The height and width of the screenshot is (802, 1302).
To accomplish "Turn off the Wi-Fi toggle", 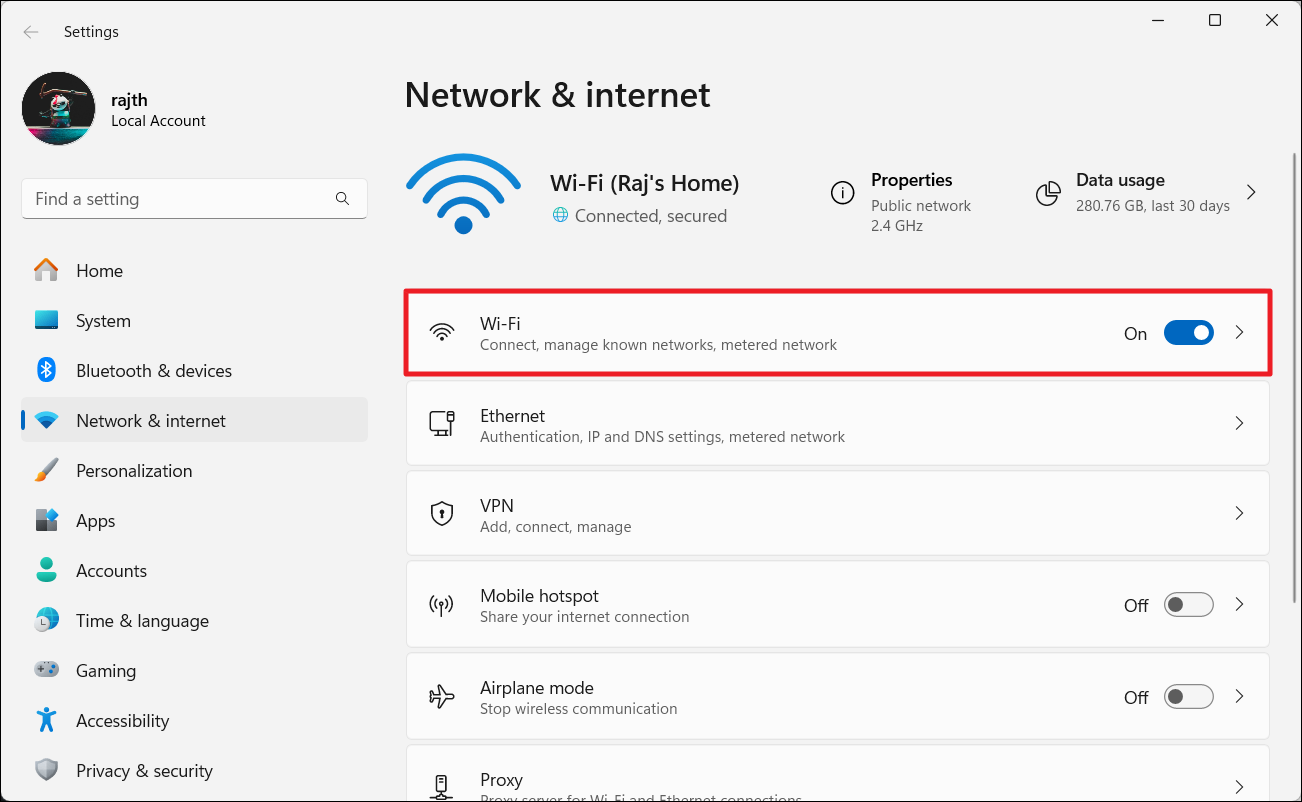I will [1188, 333].
